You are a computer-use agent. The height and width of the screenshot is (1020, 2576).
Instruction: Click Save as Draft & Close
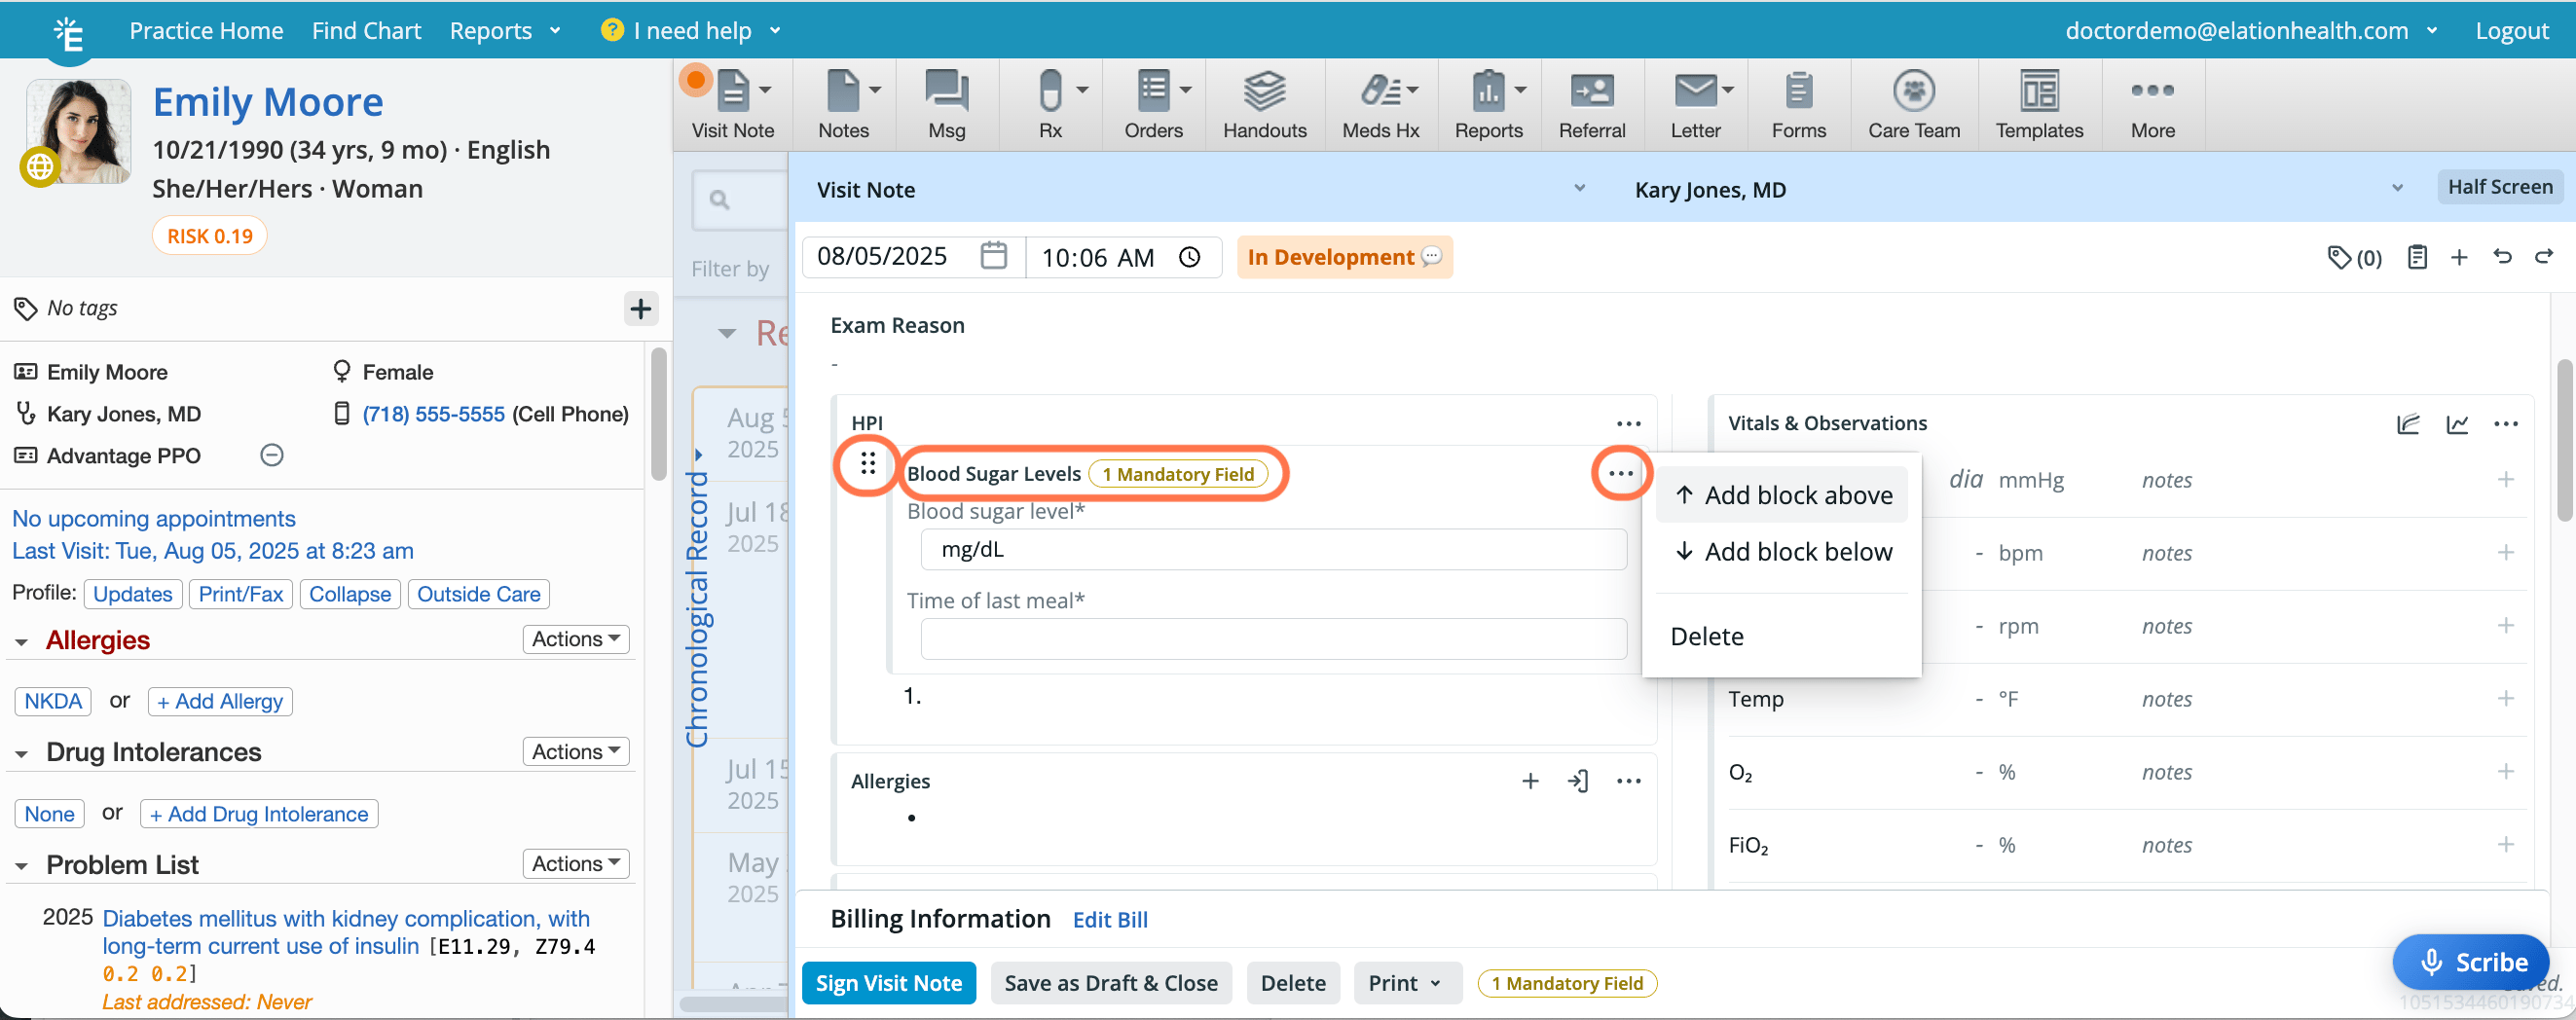(1110, 983)
